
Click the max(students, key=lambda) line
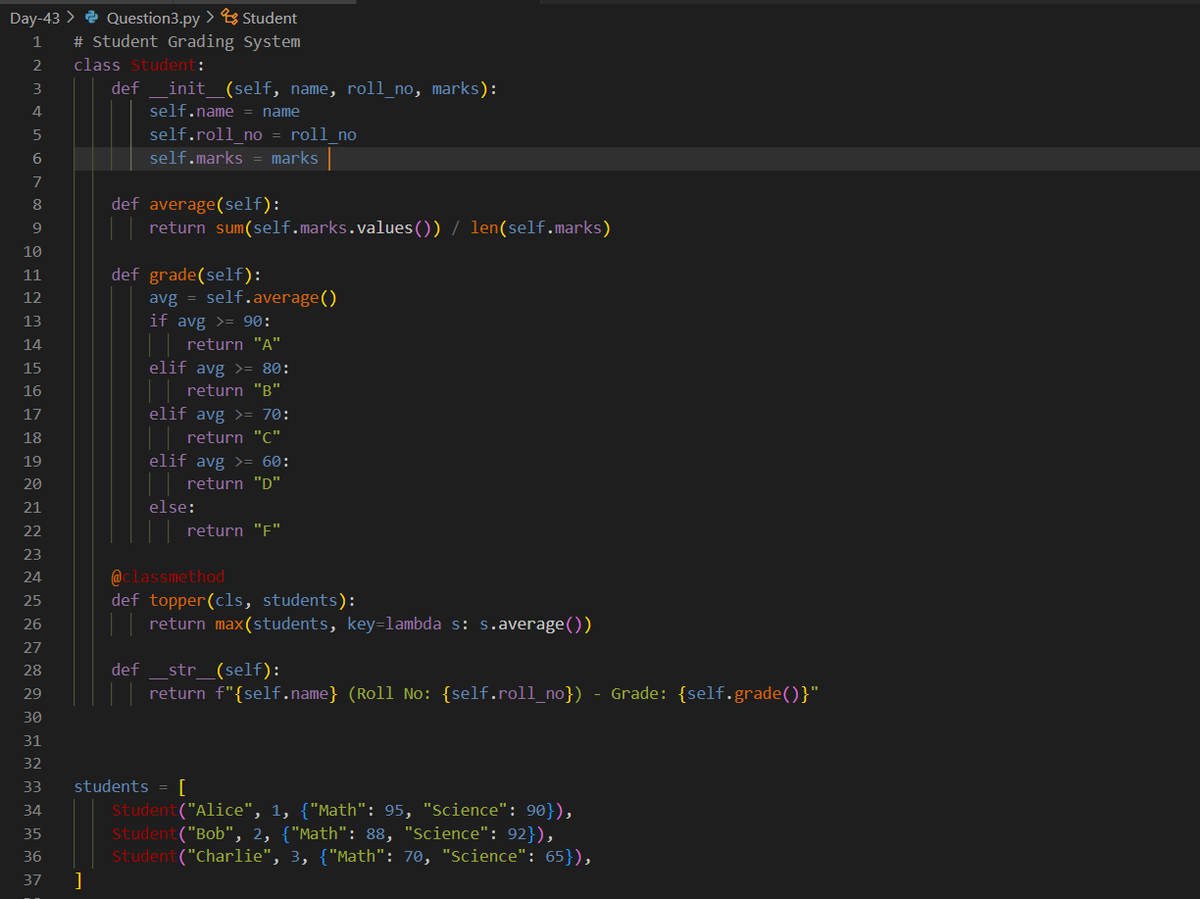(370, 624)
